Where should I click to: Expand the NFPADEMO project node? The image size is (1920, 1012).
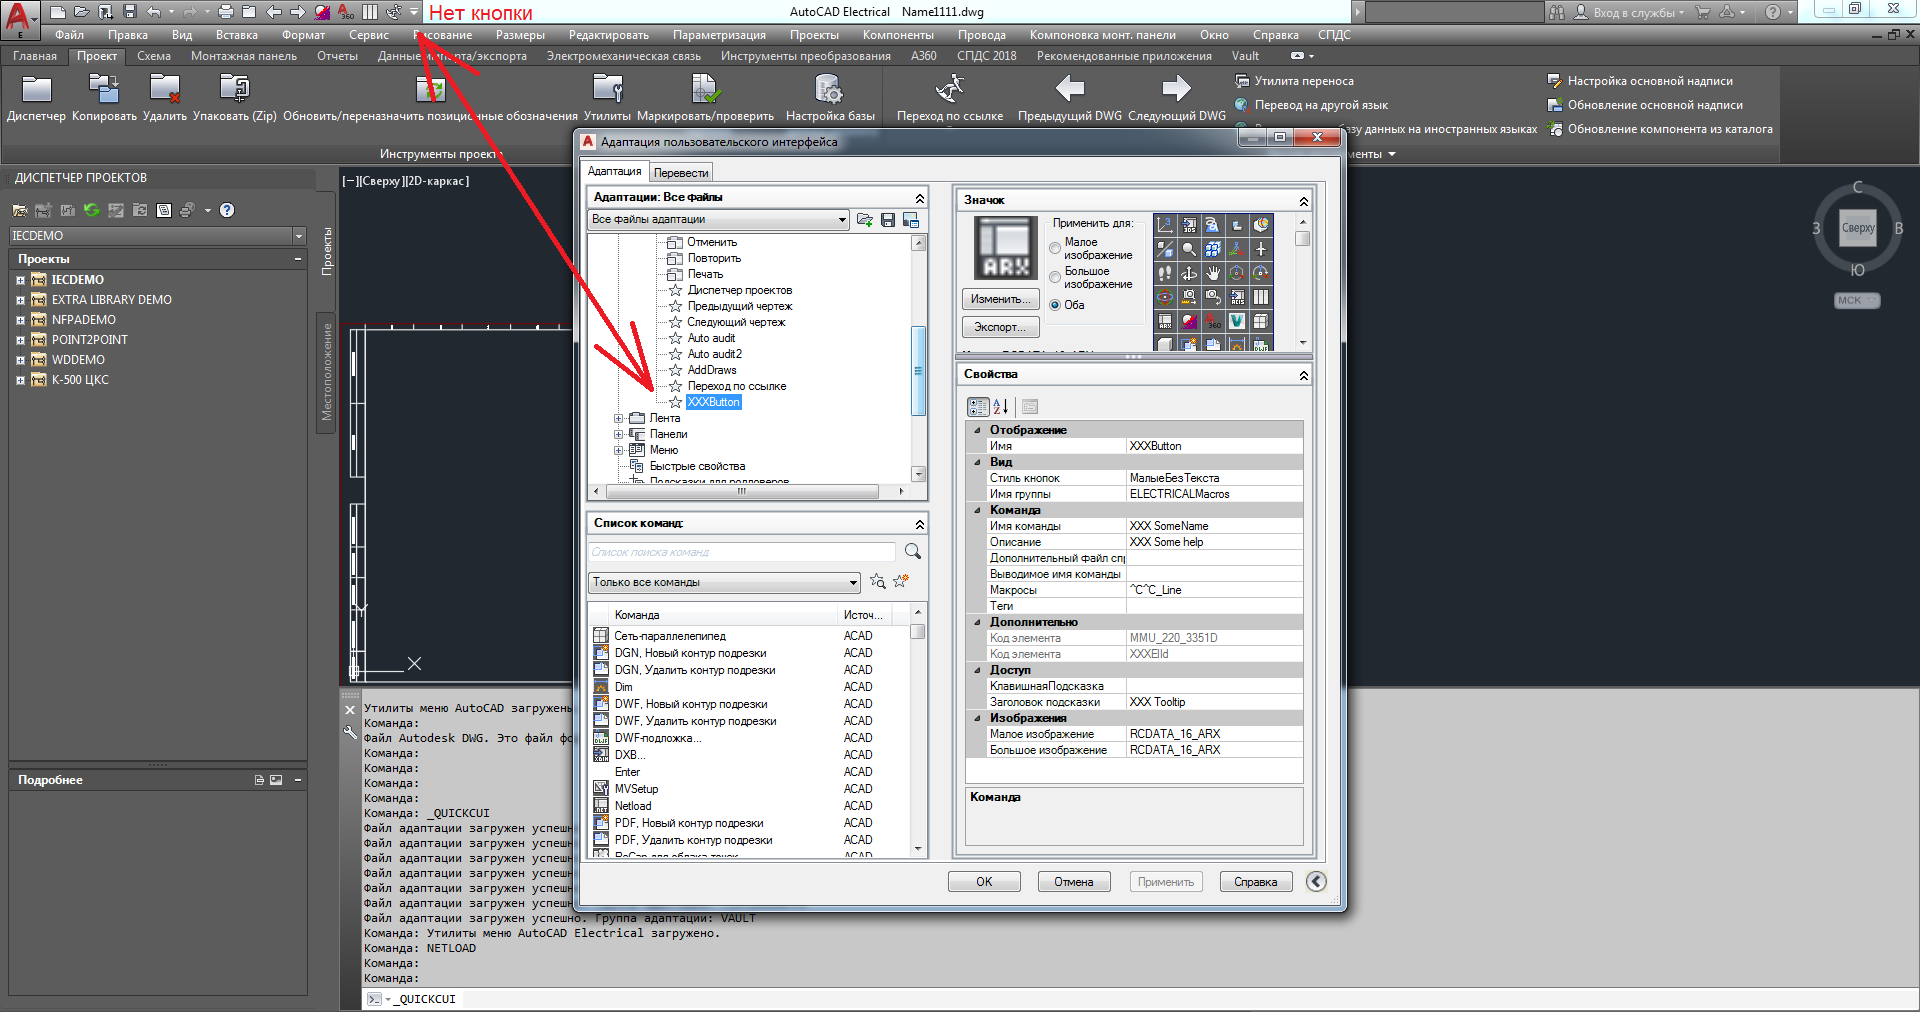20,320
